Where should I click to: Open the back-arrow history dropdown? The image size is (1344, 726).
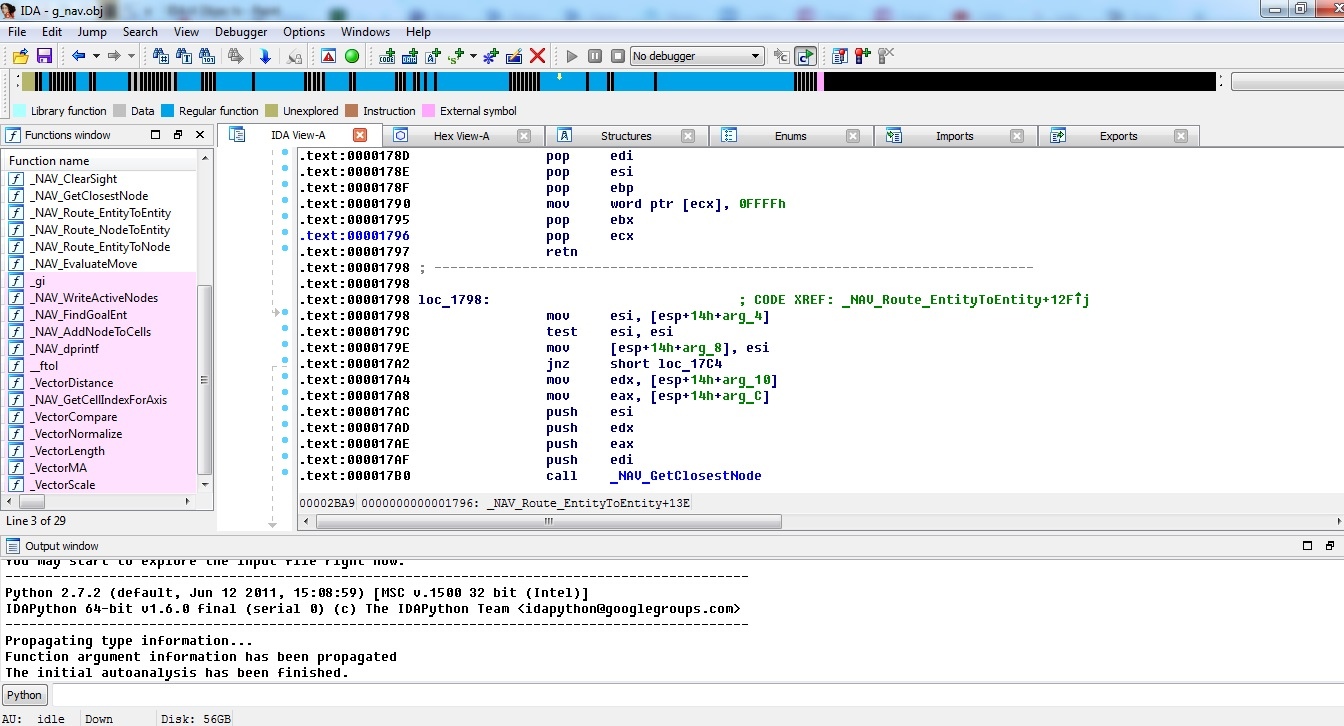[x=96, y=56]
